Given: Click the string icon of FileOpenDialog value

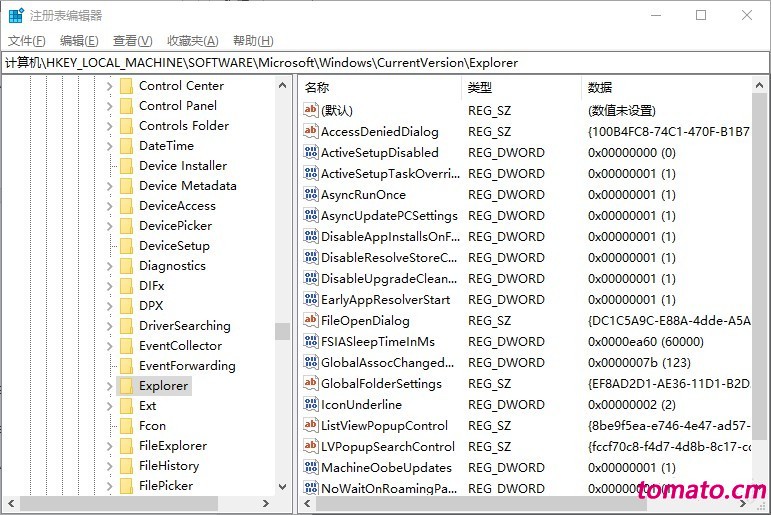Looking at the screenshot, I should [x=310, y=320].
